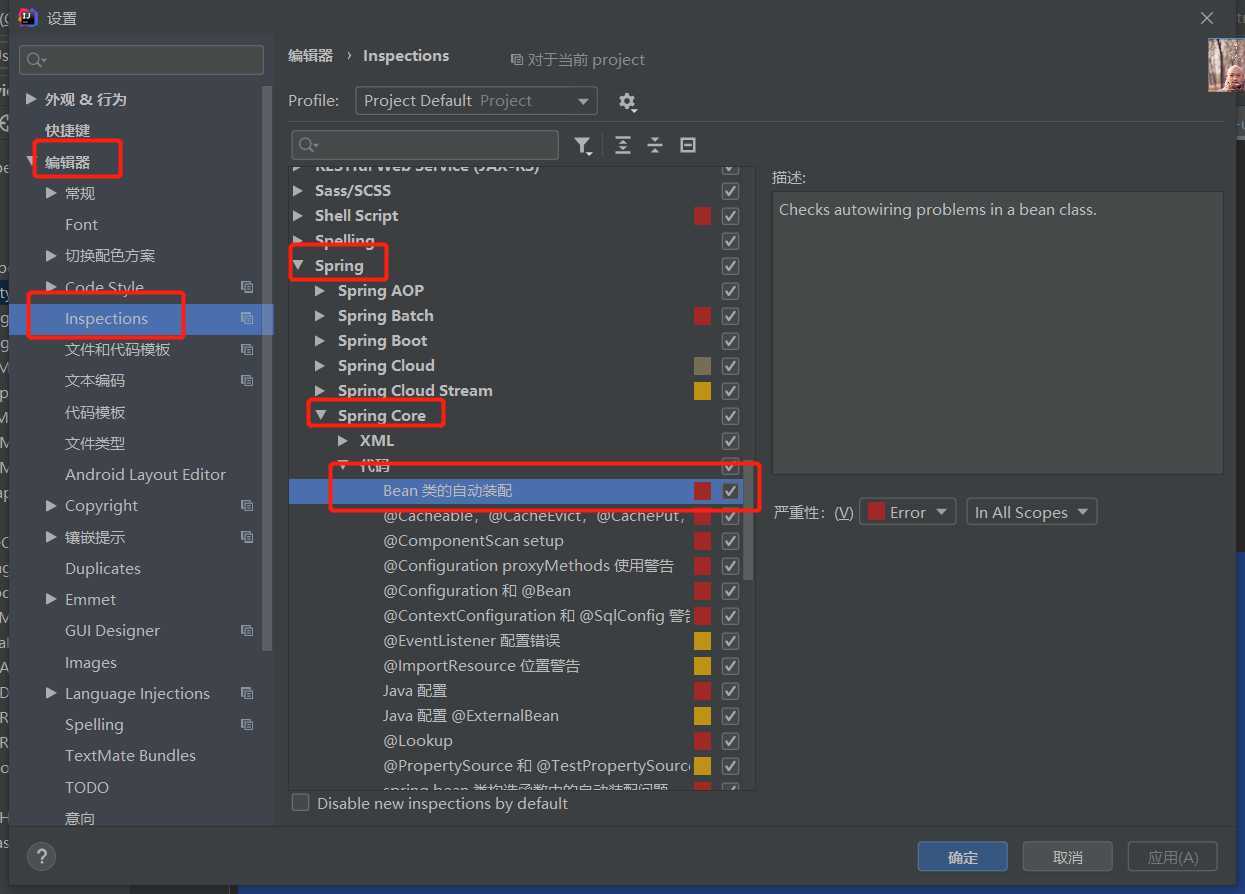Close the 设置 dialog window

click(1207, 18)
